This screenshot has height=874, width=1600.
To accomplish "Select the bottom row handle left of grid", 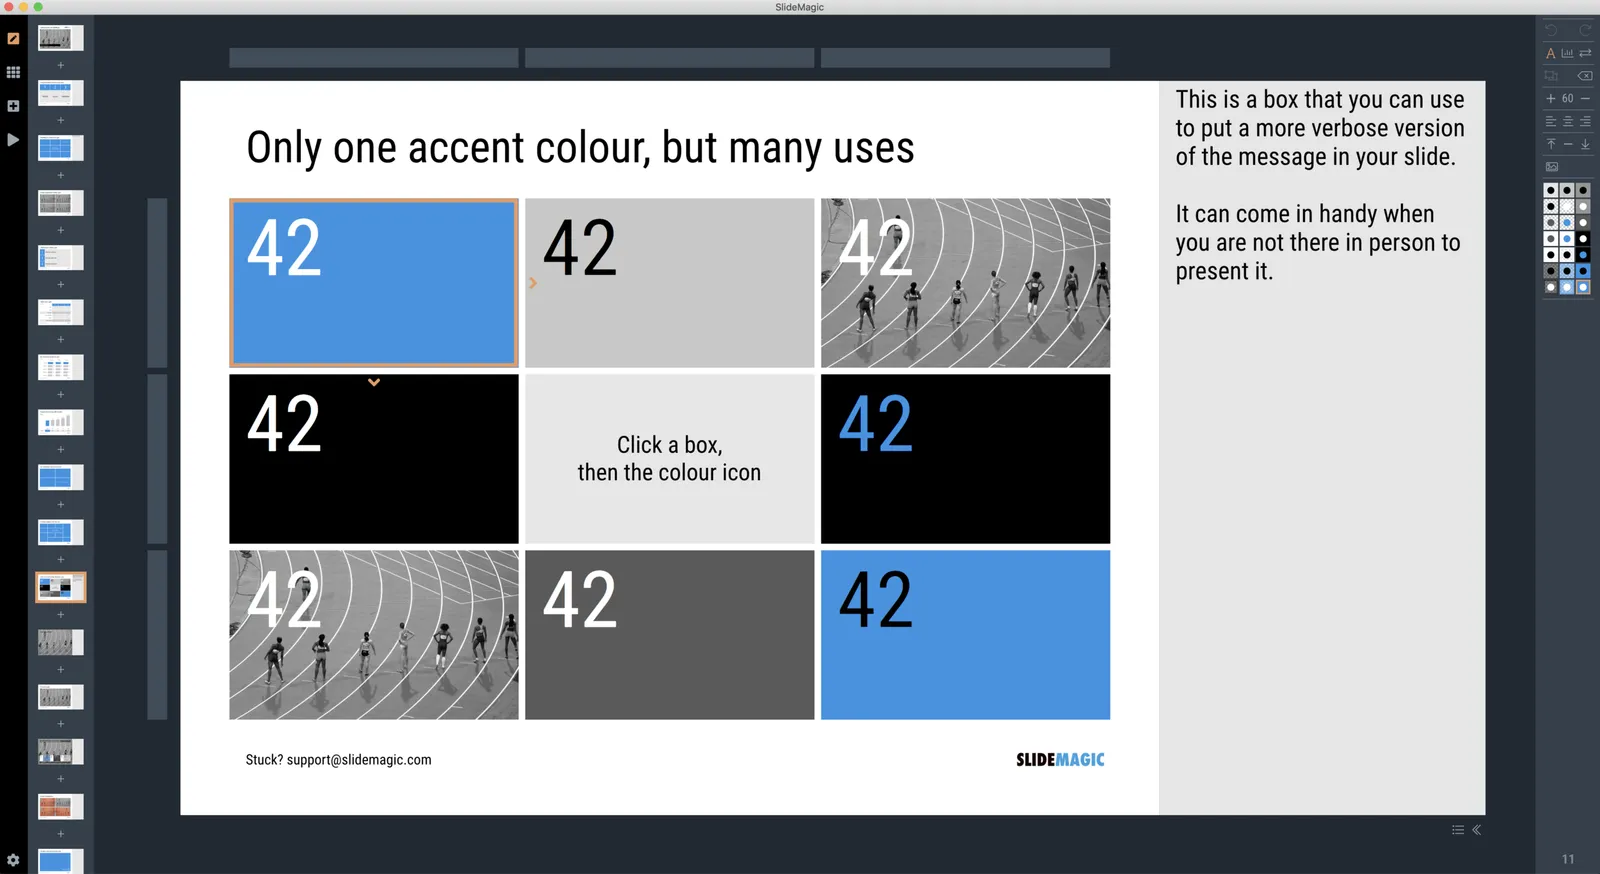I will (x=157, y=635).
